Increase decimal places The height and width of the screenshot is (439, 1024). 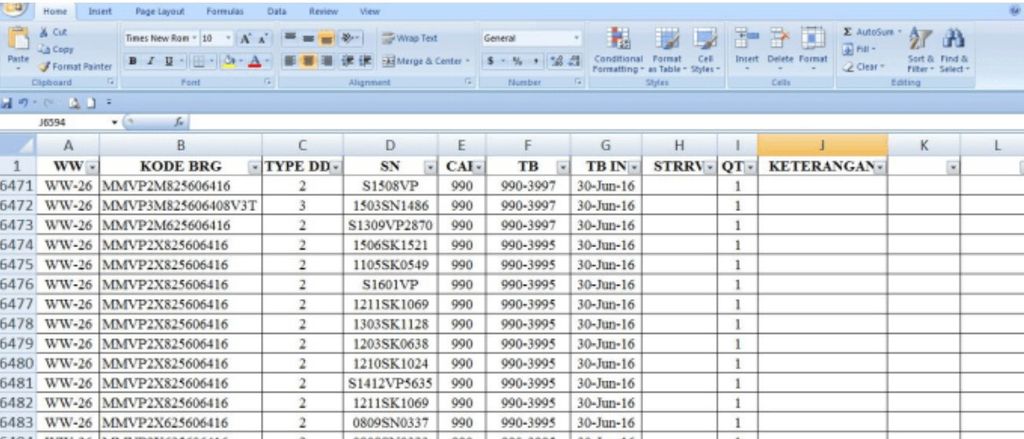pyautogui.click(x=557, y=61)
